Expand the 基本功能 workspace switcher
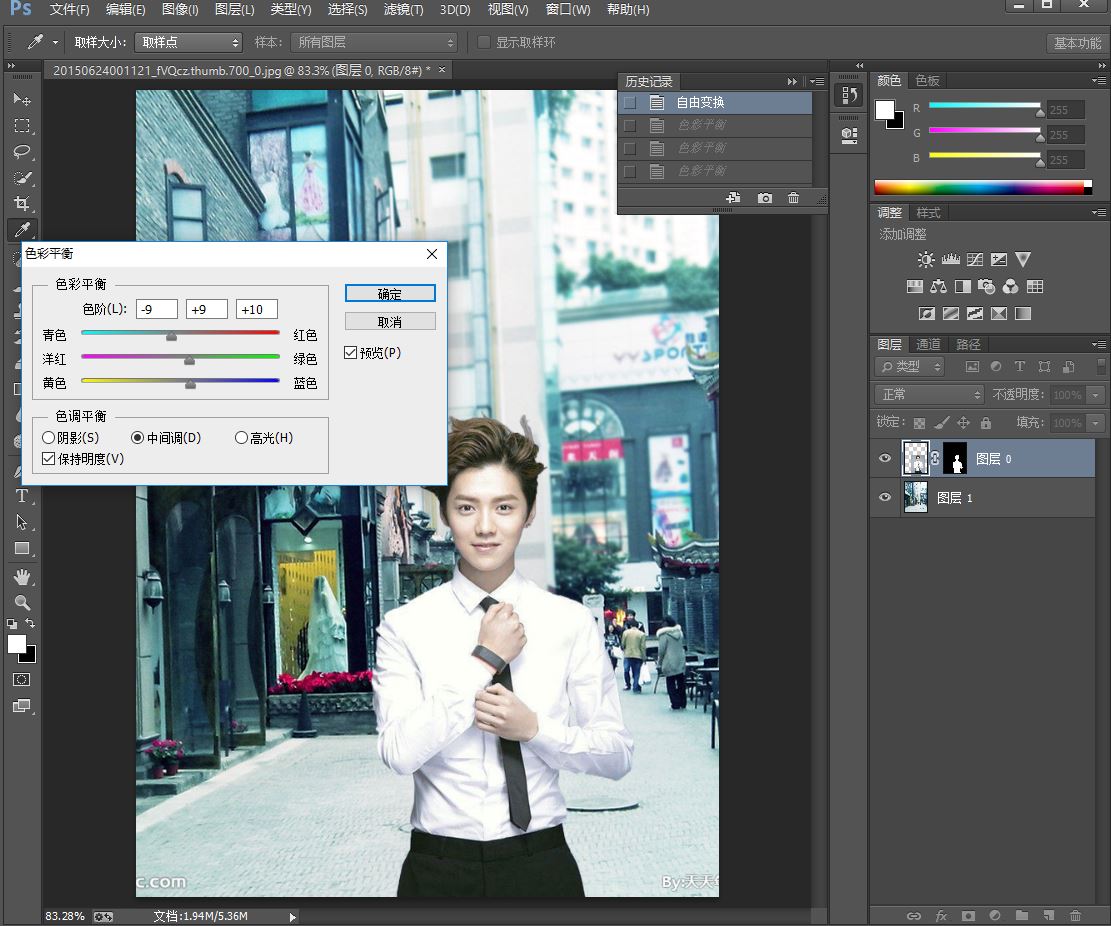Image resolution: width=1111 pixels, height=926 pixels. coord(1076,43)
